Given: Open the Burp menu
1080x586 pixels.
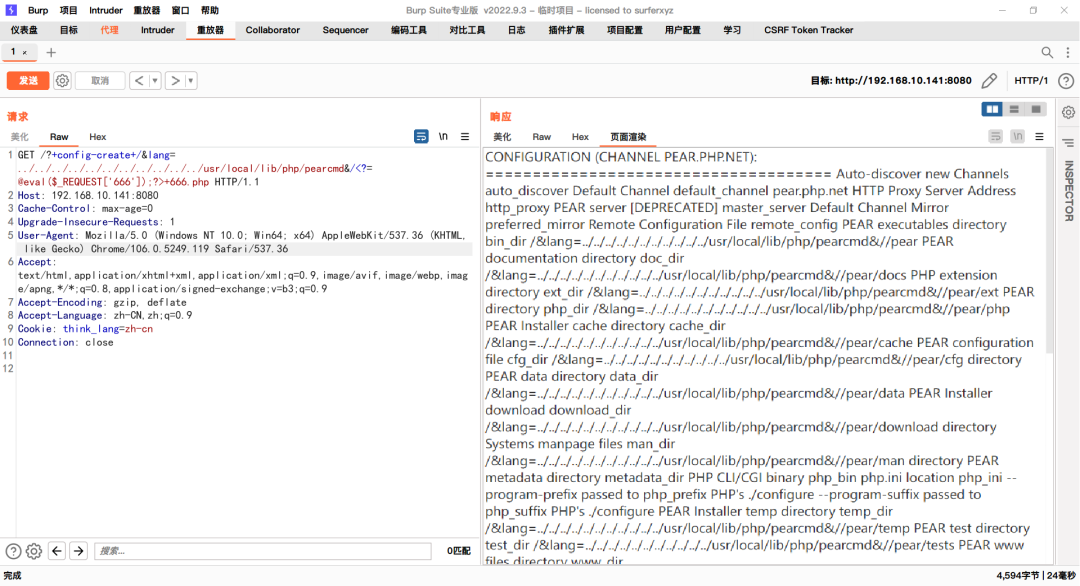Looking at the screenshot, I should pos(38,10).
